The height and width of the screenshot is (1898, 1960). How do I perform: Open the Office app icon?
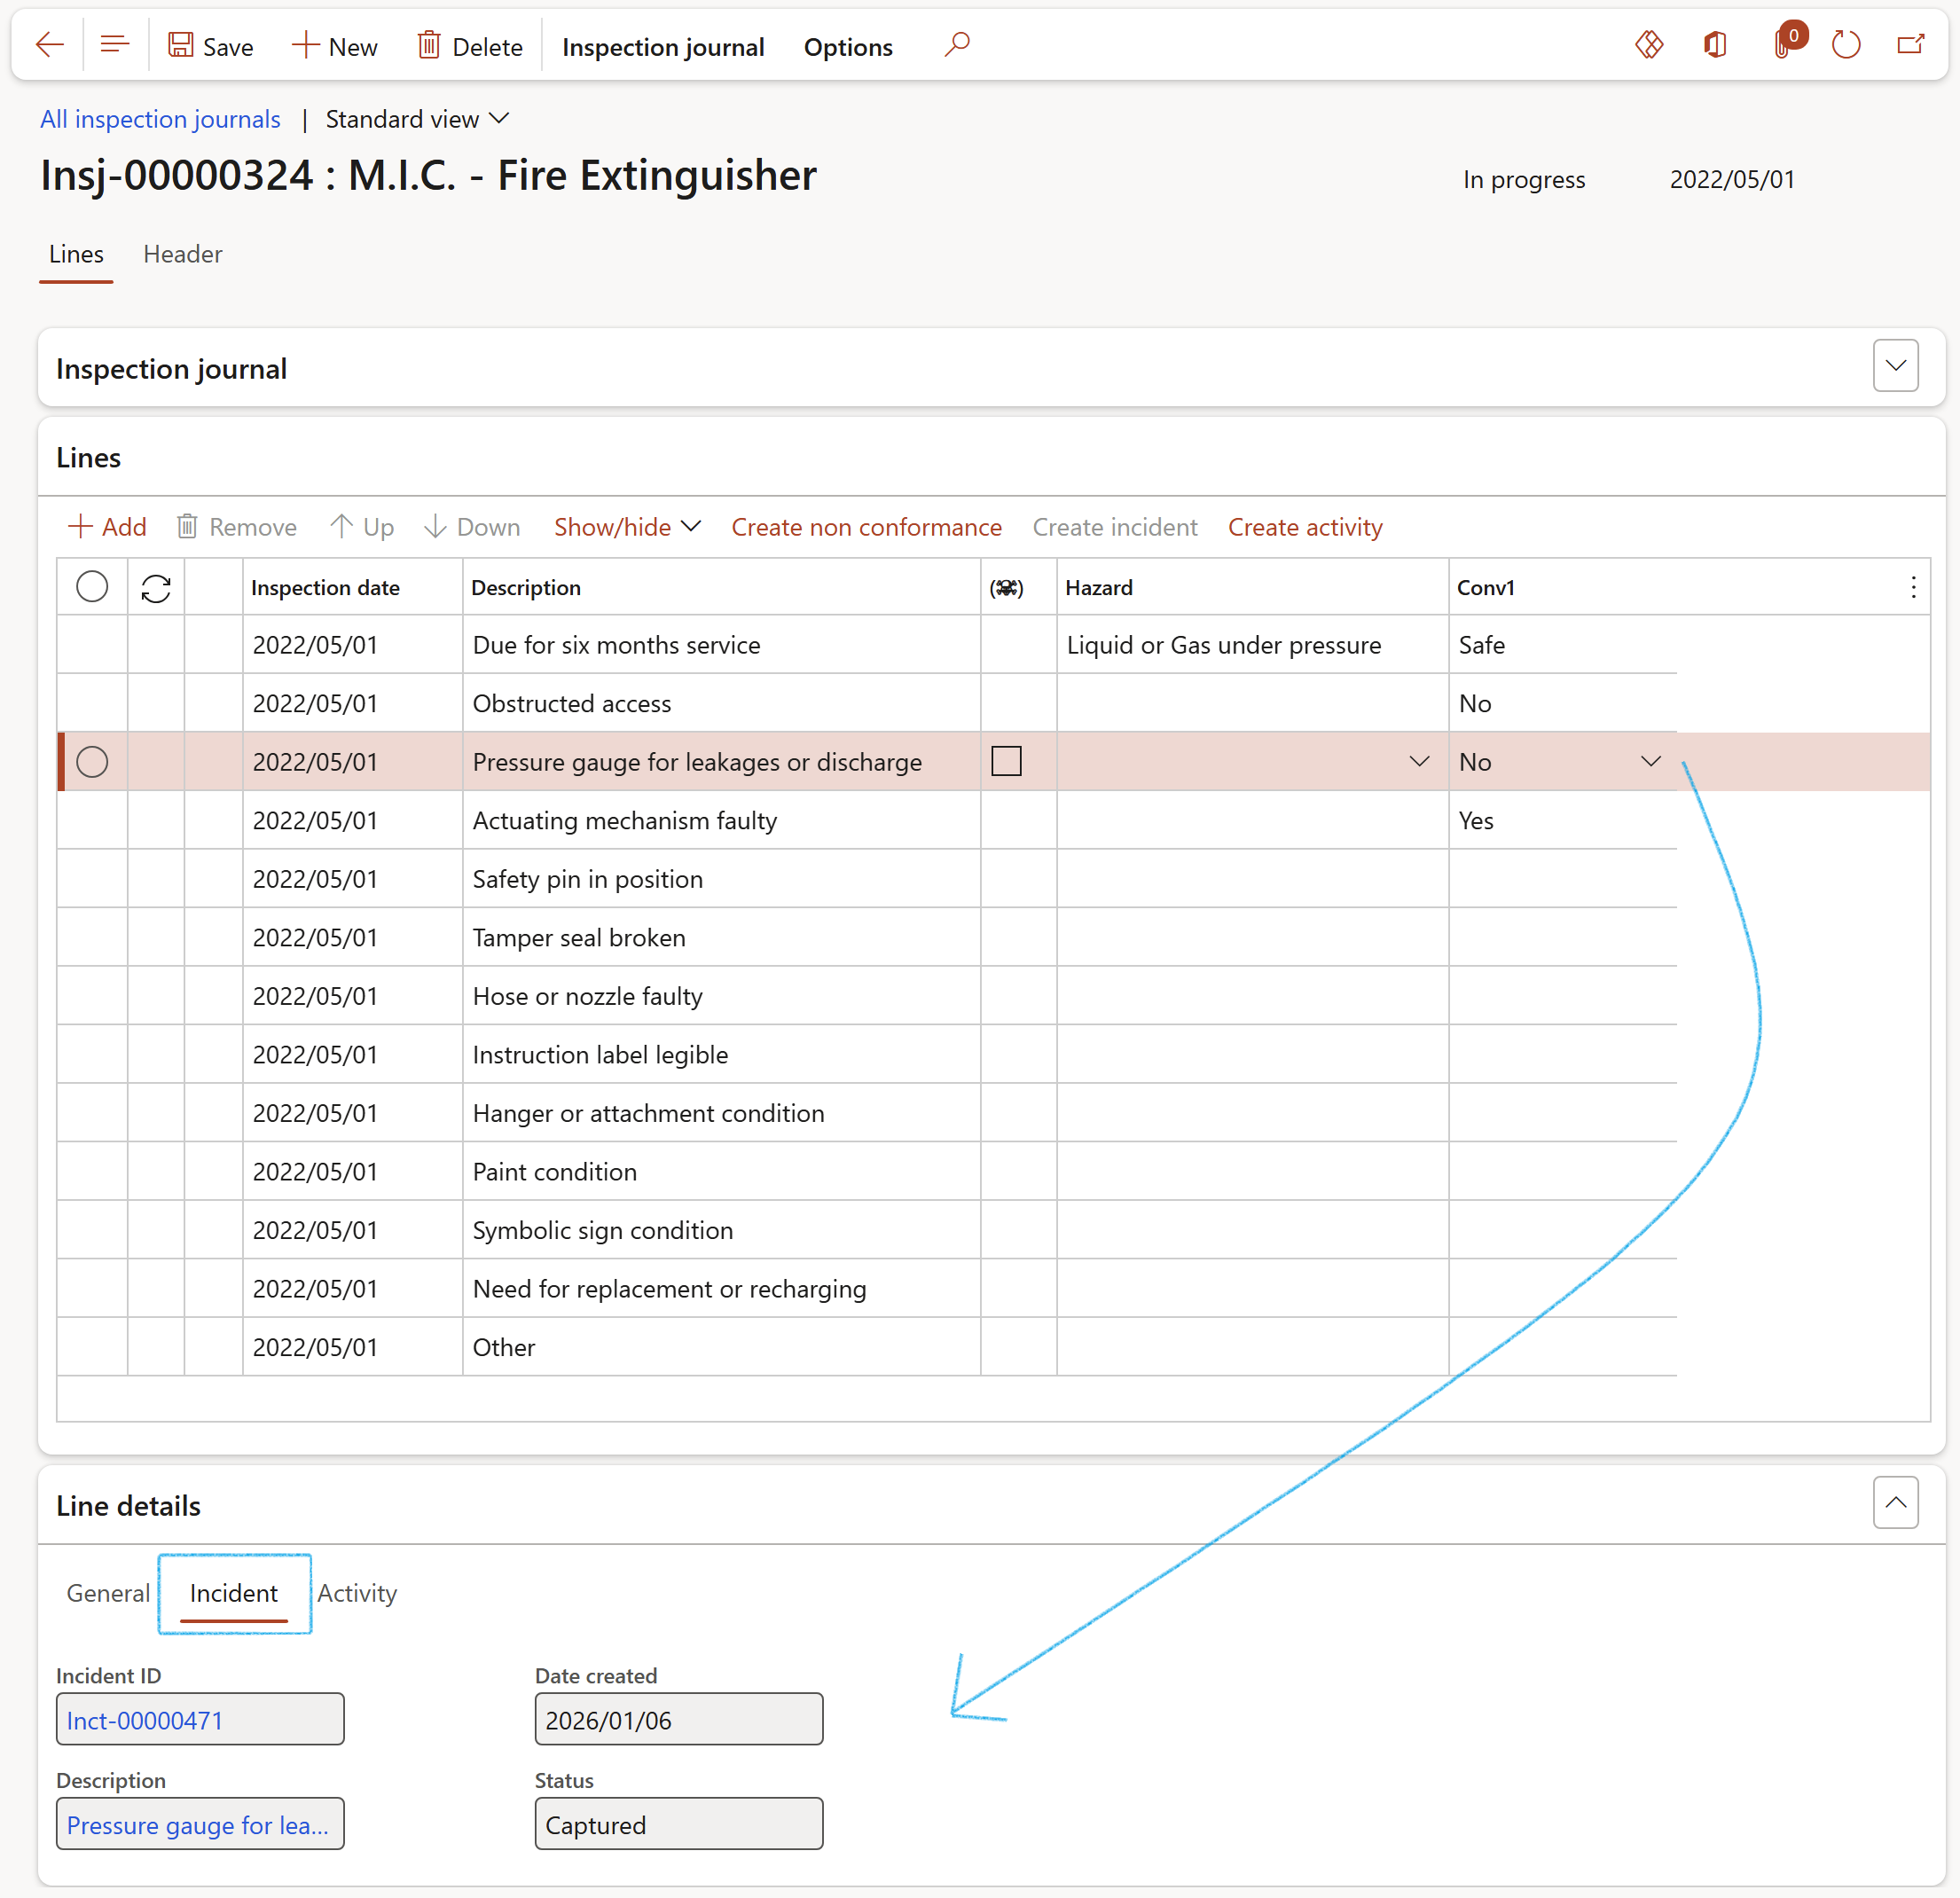pos(1715,45)
